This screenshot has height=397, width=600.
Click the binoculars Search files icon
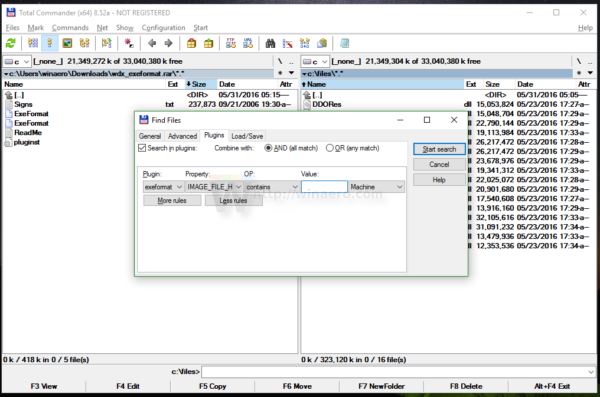click(x=270, y=43)
